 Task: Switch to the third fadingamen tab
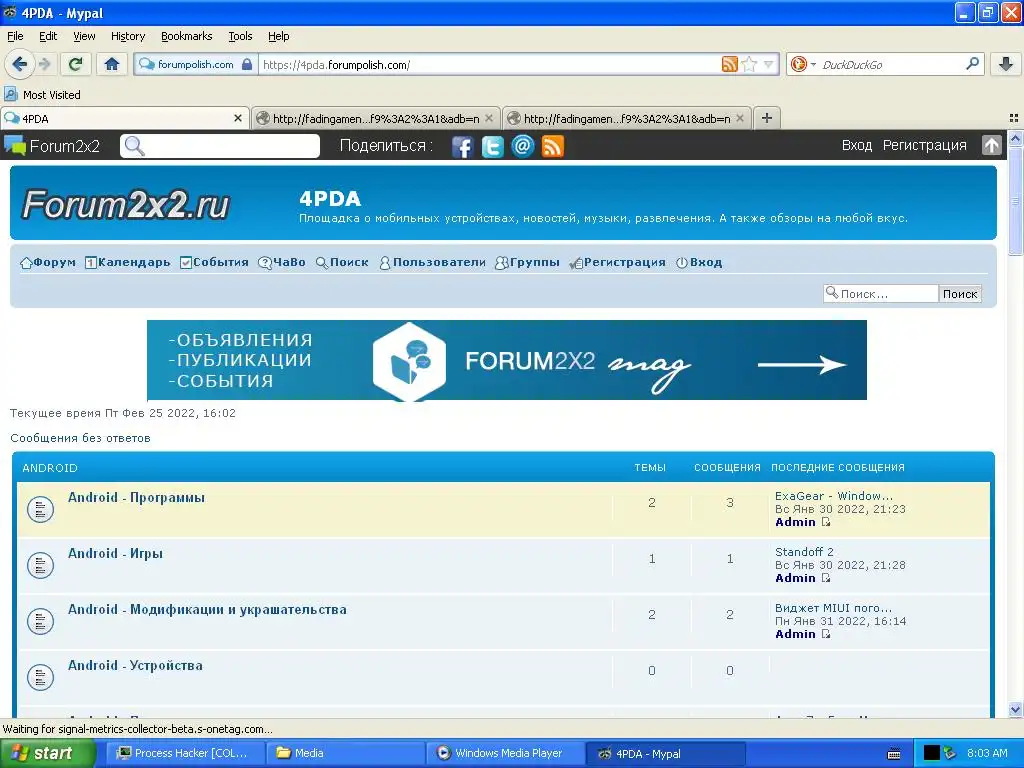pyautogui.click(x=626, y=118)
